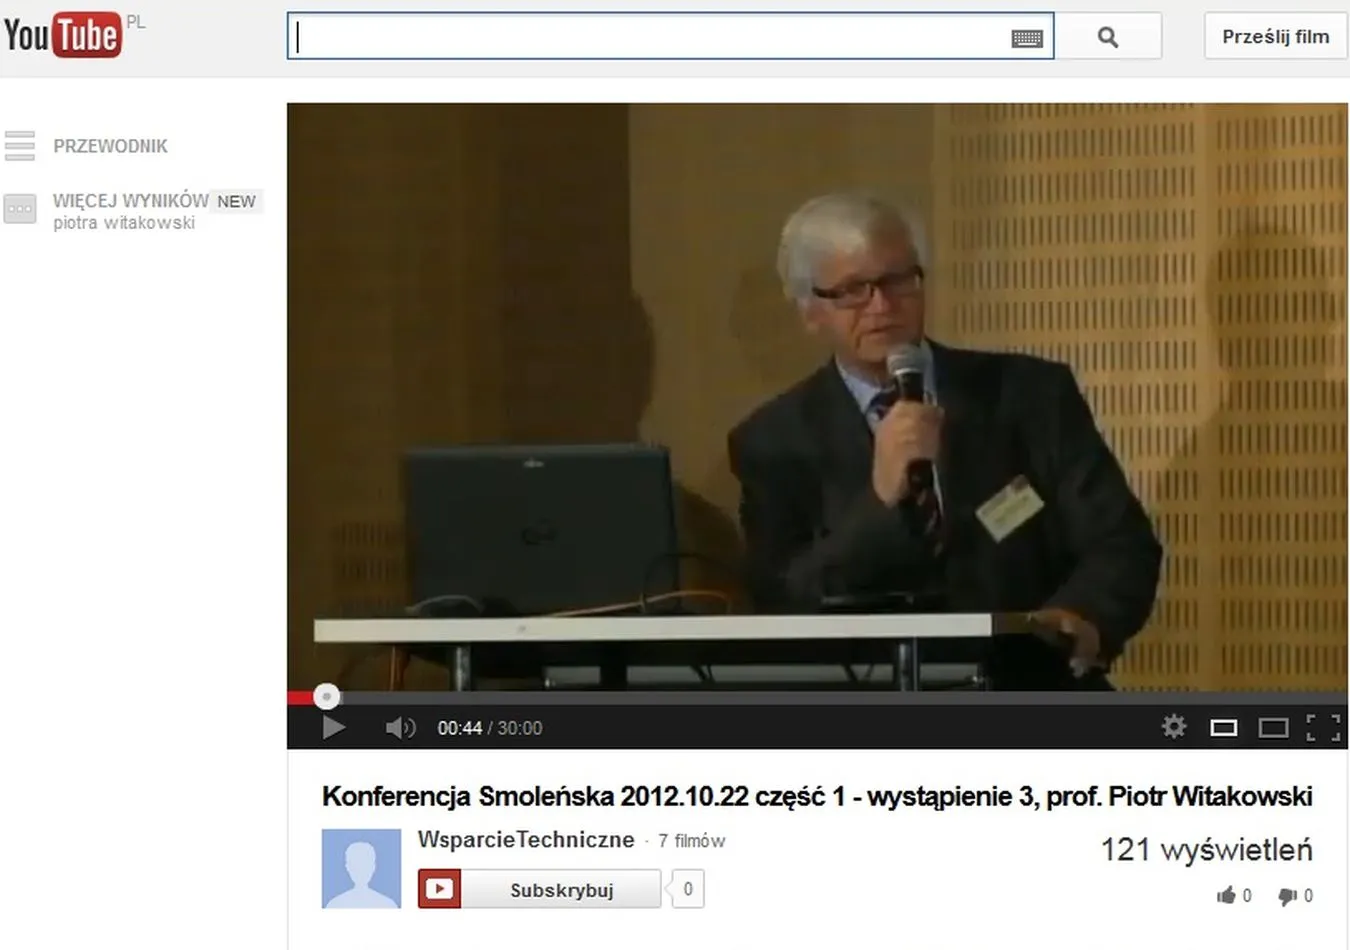Click the magnifying glass search button
The height and width of the screenshot is (950, 1350).
coord(1107,37)
